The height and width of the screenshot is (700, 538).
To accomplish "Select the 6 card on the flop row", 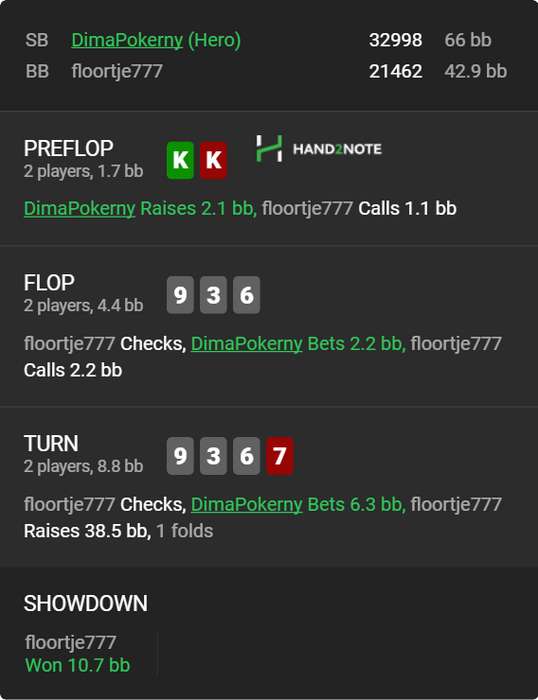I will point(246,295).
